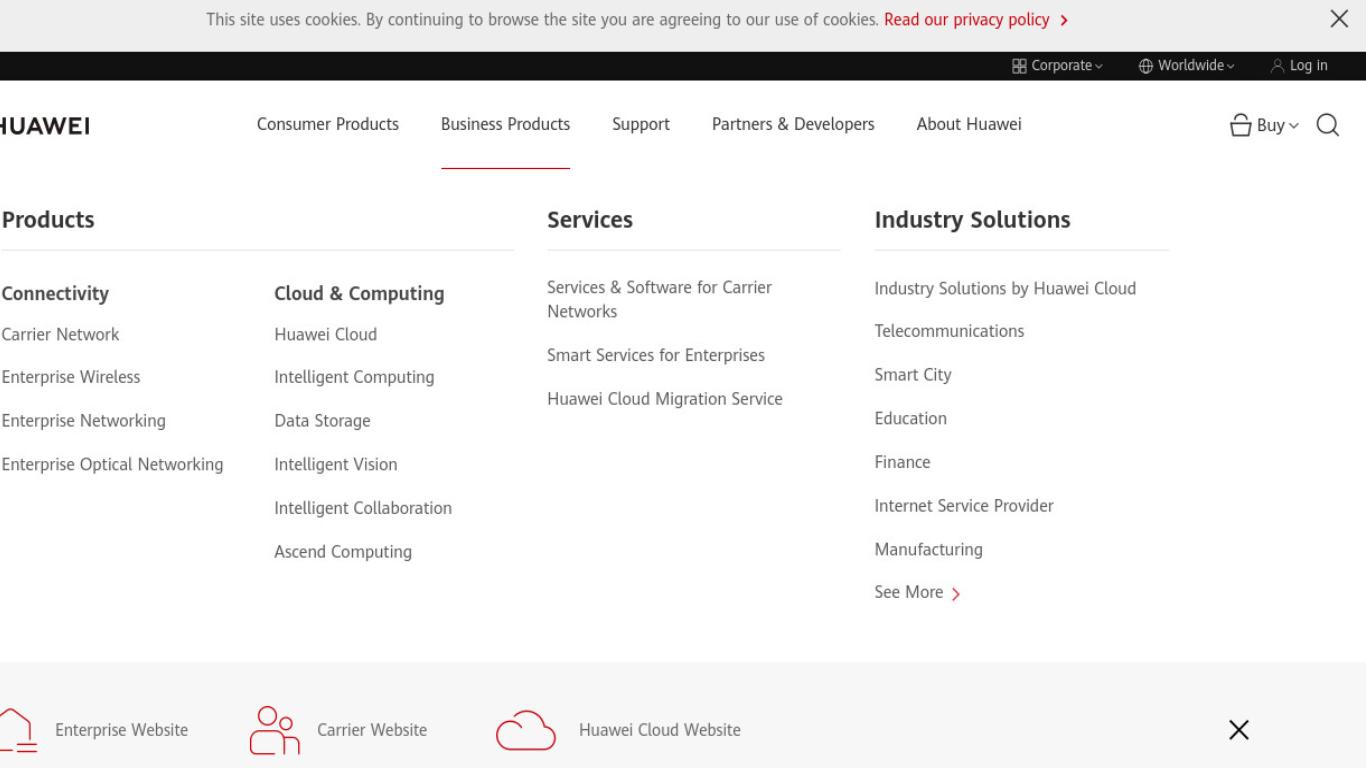1366x768 pixels.
Task: Open Smart City industry link
Action: coord(913,376)
